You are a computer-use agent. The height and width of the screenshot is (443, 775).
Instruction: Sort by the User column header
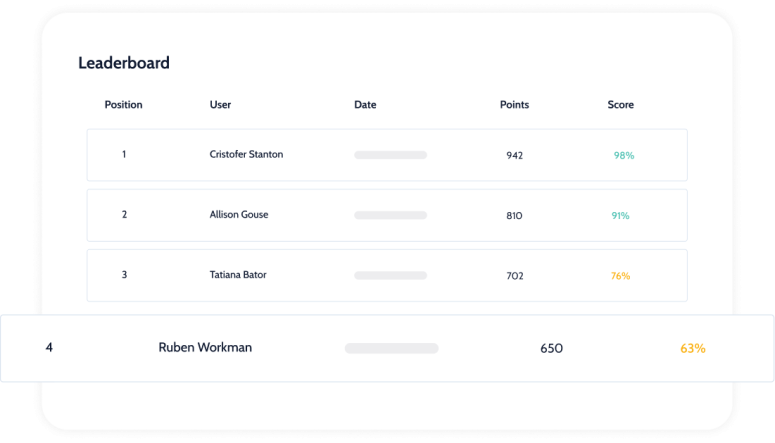click(220, 105)
